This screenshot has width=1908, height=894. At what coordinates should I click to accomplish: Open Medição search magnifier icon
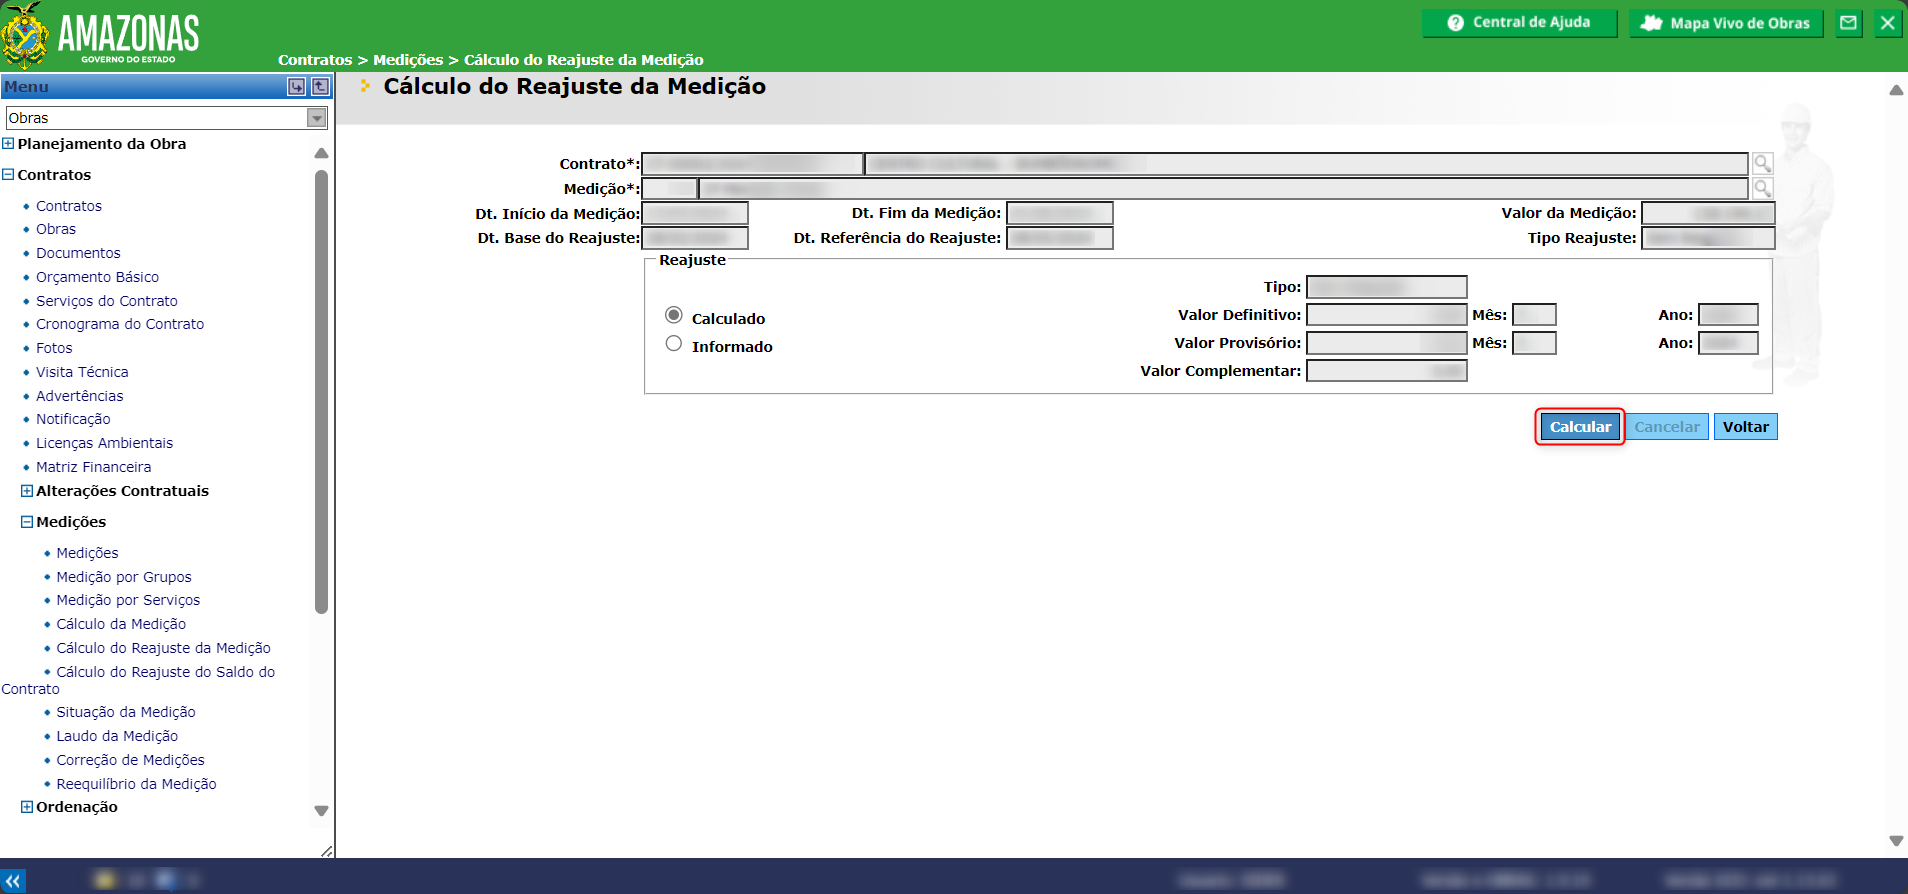(1762, 188)
